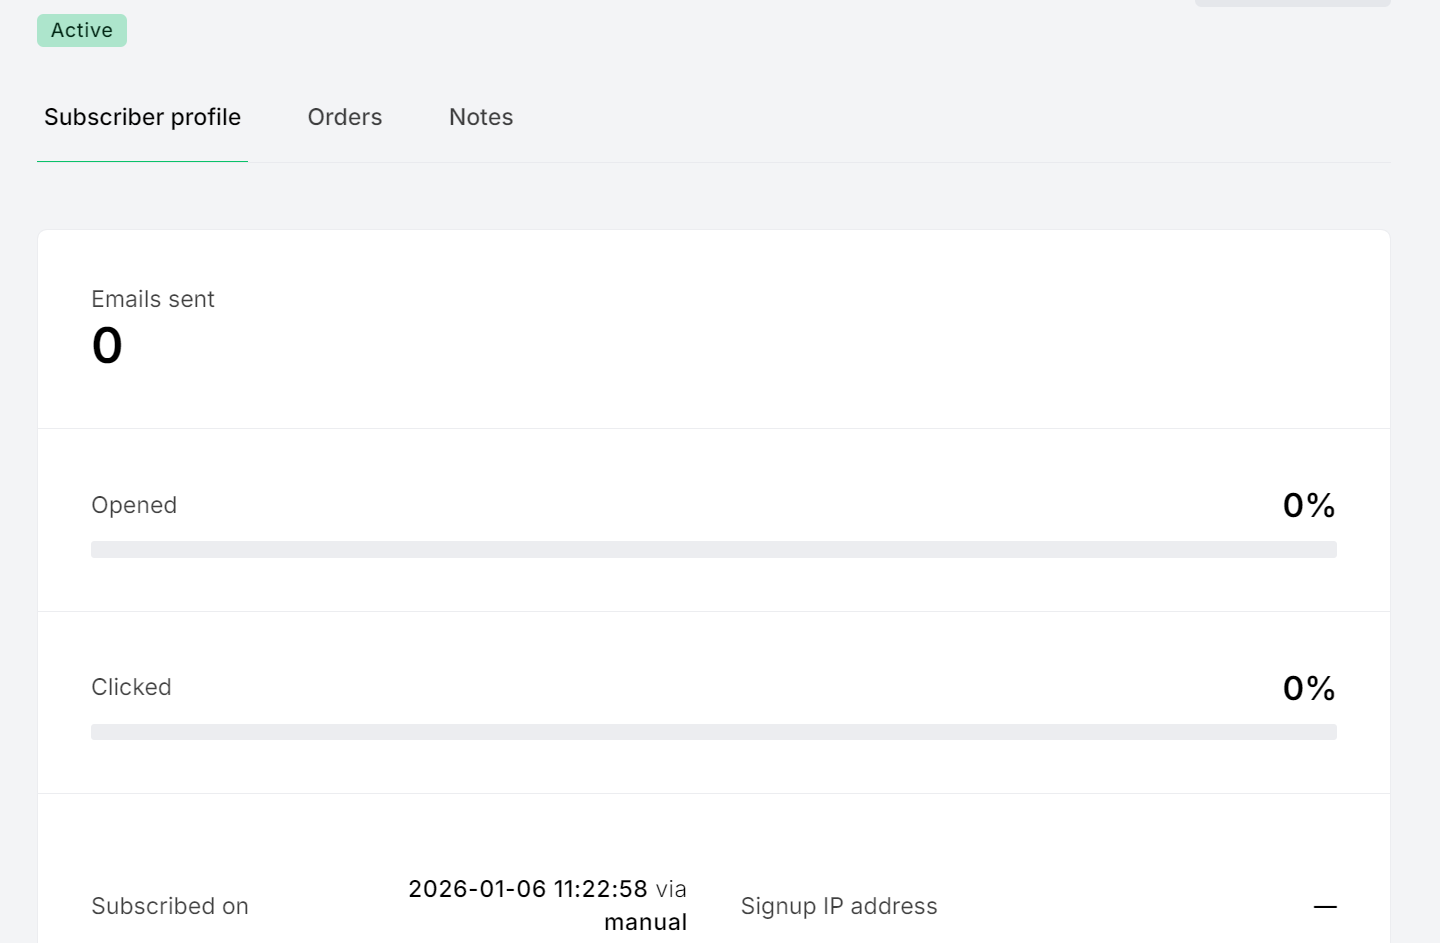
Task: Click the Clicked stat label
Action: (131, 687)
